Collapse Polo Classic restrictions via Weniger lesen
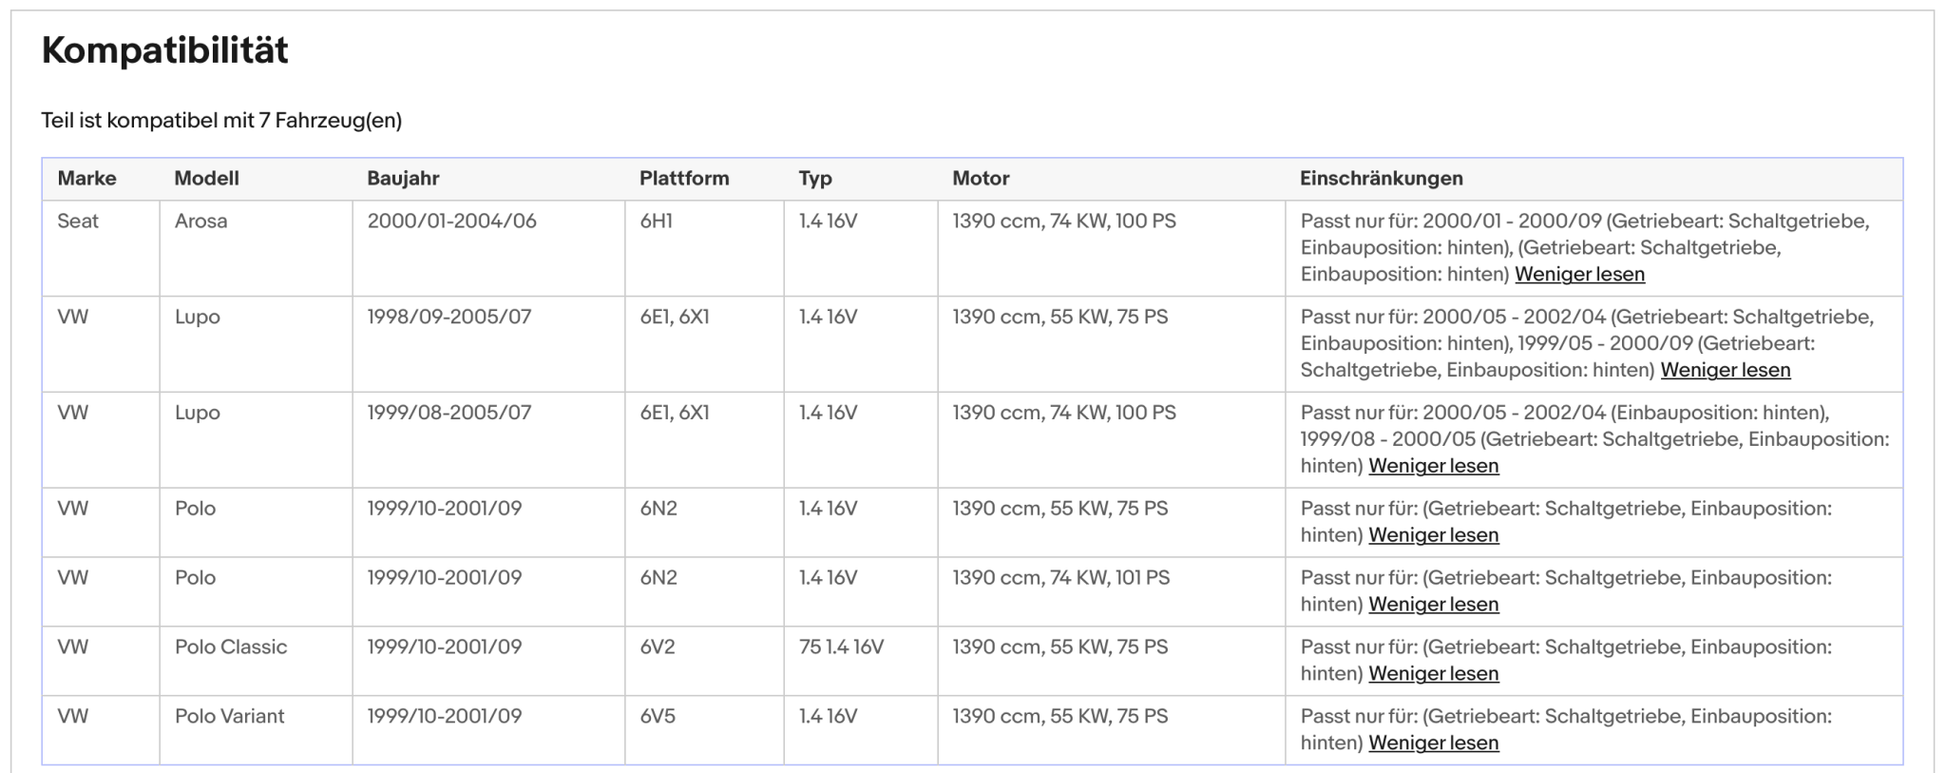1946x773 pixels. [1433, 673]
